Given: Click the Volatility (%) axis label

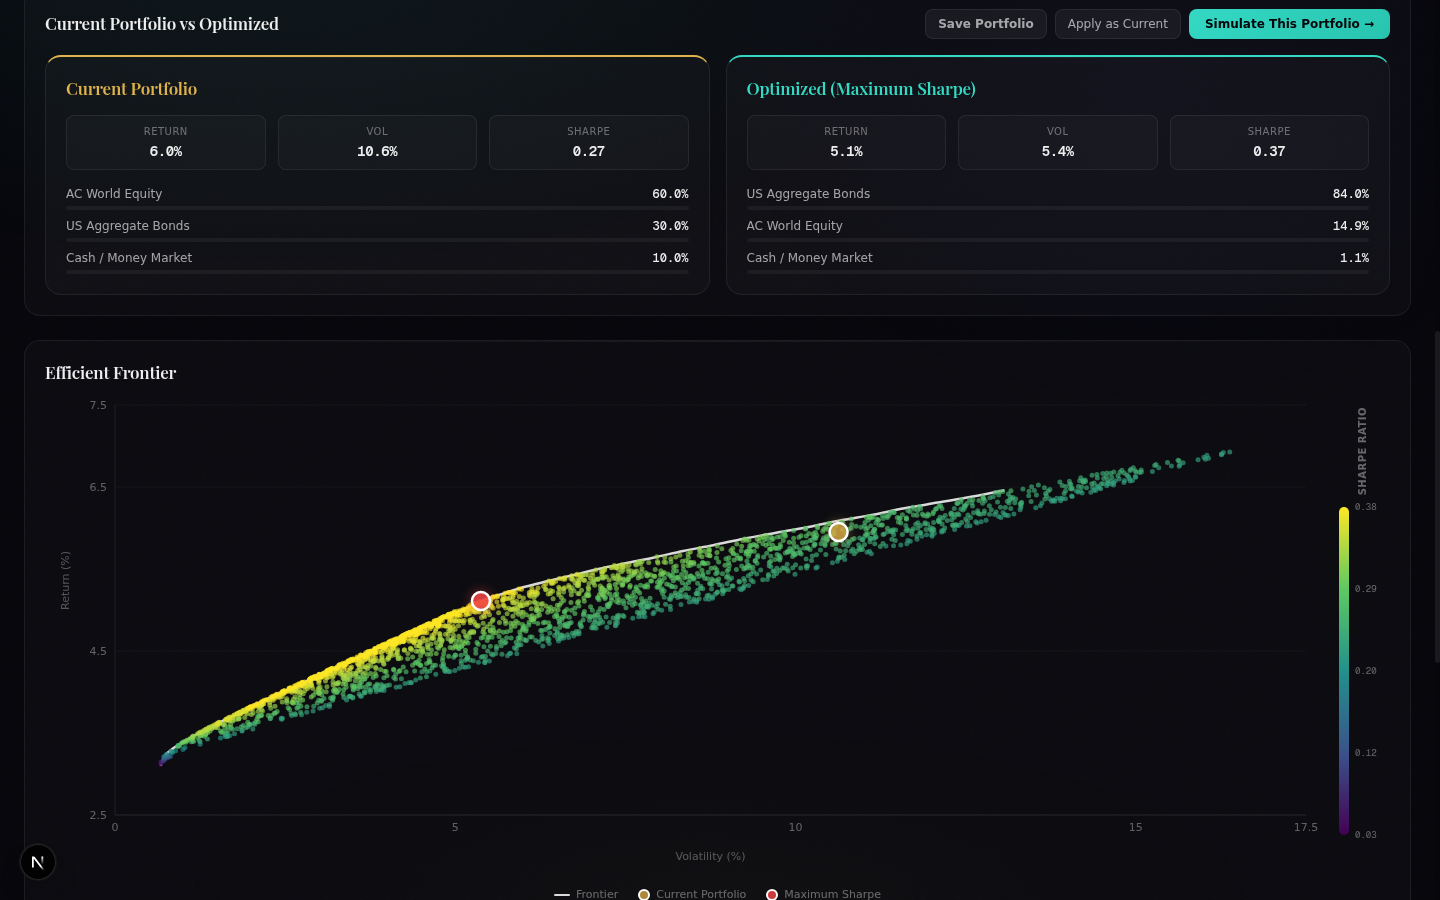Looking at the screenshot, I should point(710,856).
